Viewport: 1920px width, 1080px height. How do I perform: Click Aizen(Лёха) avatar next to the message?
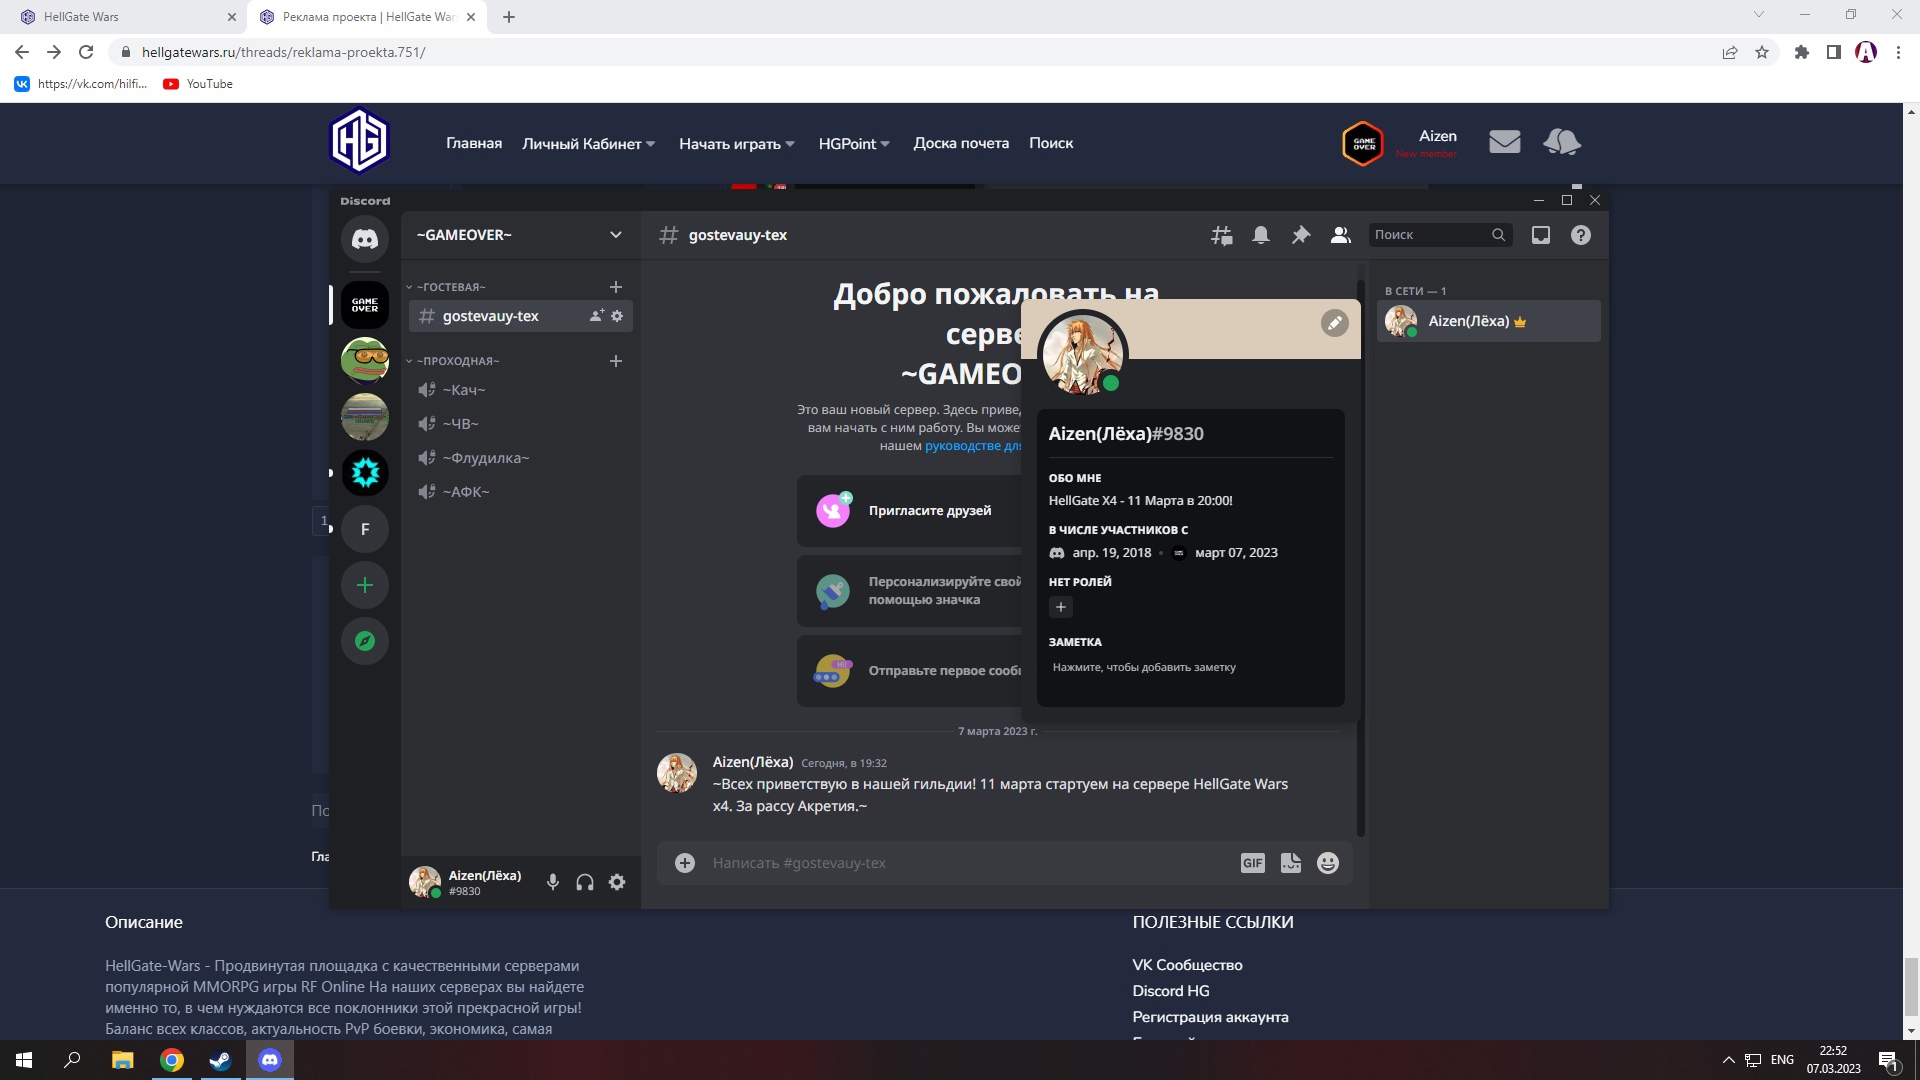[677, 773]
